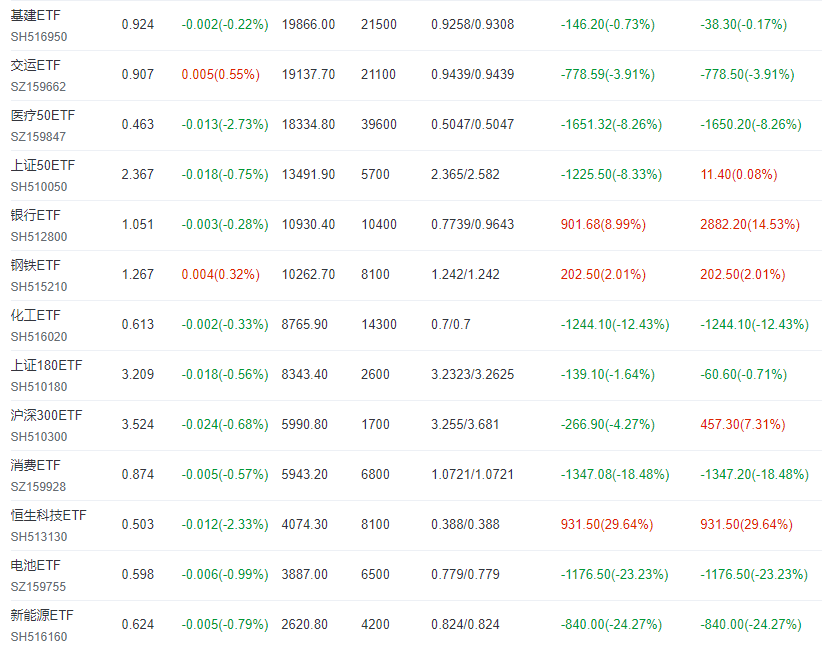Click the holding quantity 4200
The height and width of the screenshot is (650, 822).
point(375,624)
